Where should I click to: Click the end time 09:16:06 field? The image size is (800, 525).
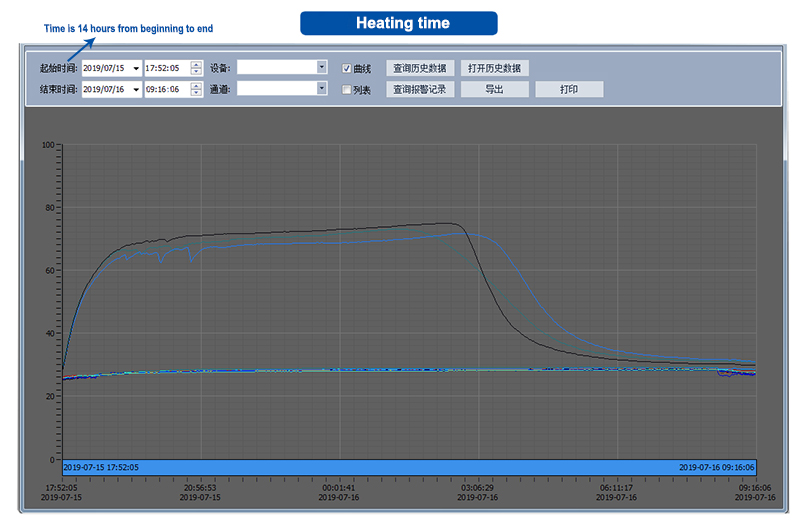coord(165,89)
